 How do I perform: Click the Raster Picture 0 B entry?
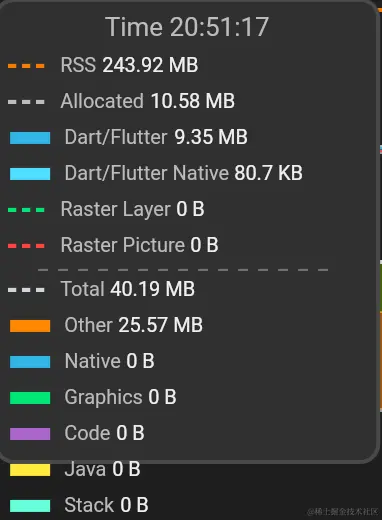click(x=139, y=245)
